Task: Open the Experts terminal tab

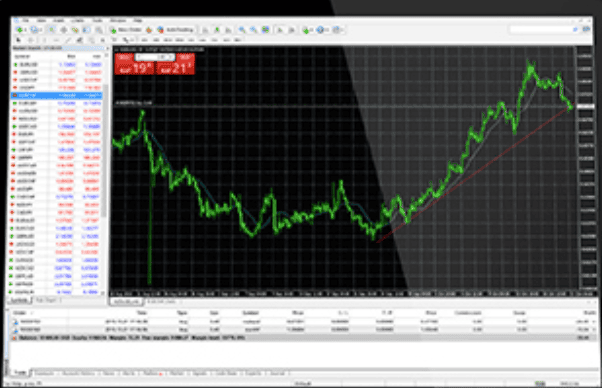Action: click(x=253, y=373)
